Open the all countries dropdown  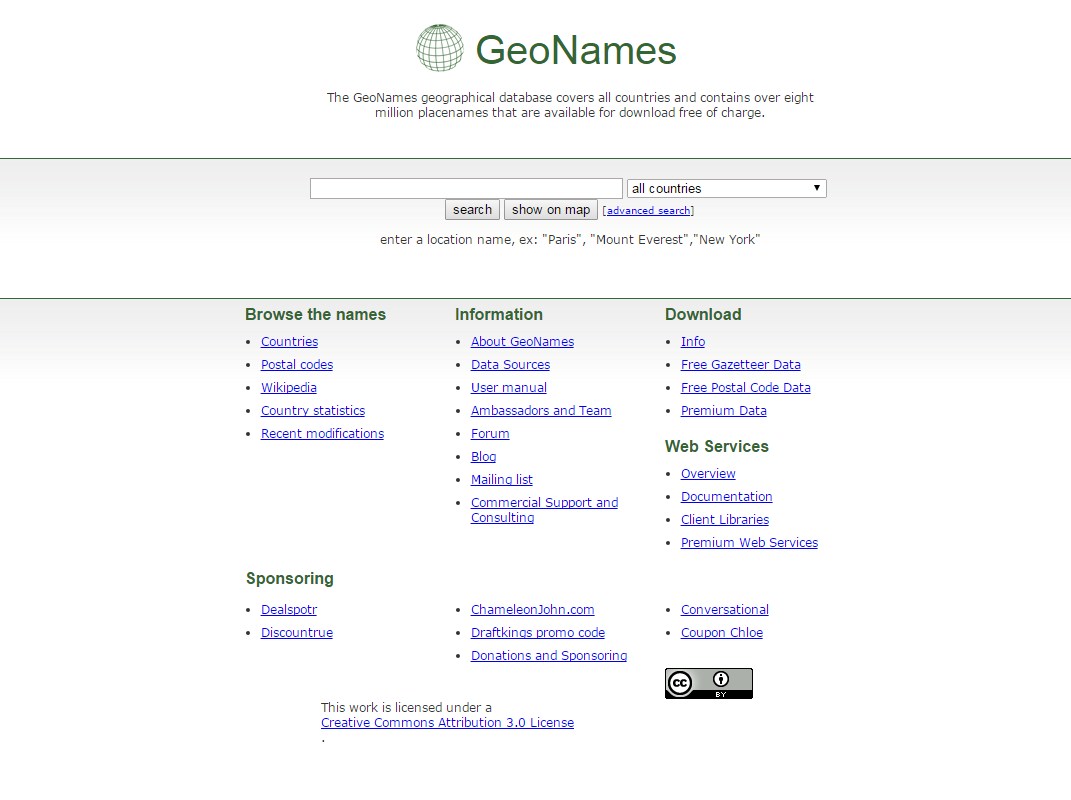click(726, 188)
